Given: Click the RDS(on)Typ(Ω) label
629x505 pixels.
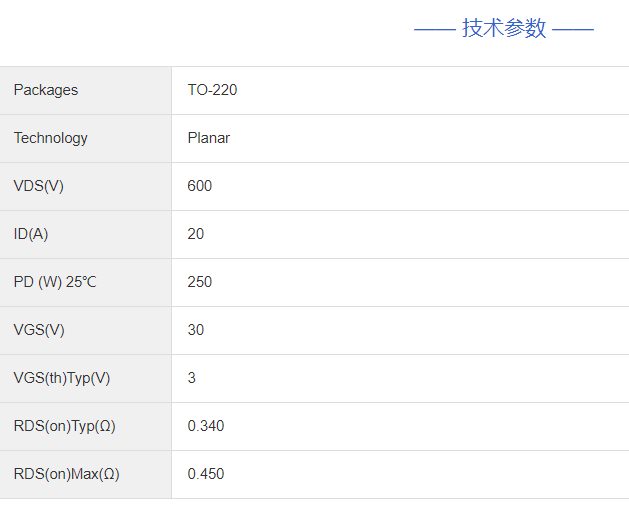Looking at the screenshot, I should [x=65, y=426].
